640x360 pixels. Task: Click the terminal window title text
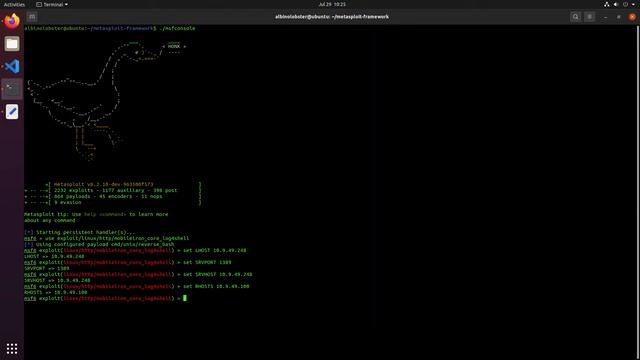click(x=332, y=17)
